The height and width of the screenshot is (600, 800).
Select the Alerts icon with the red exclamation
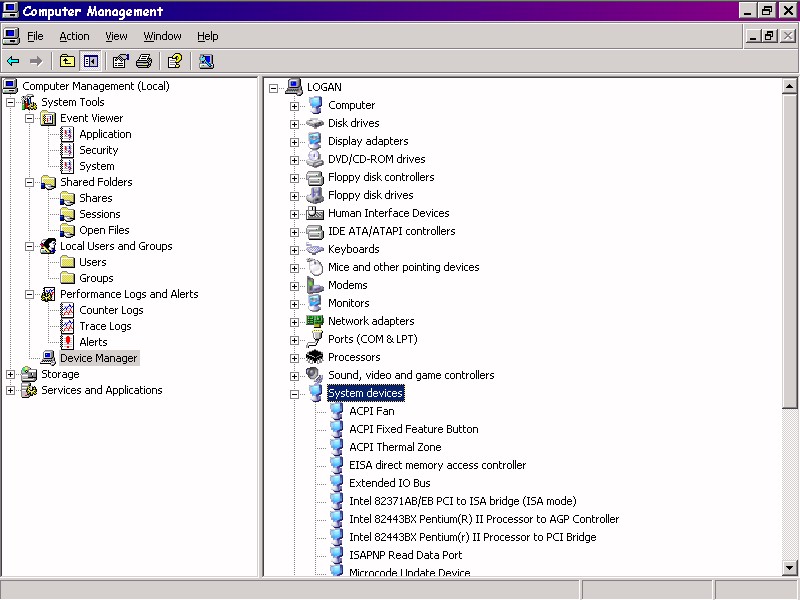tap(67, 342)
